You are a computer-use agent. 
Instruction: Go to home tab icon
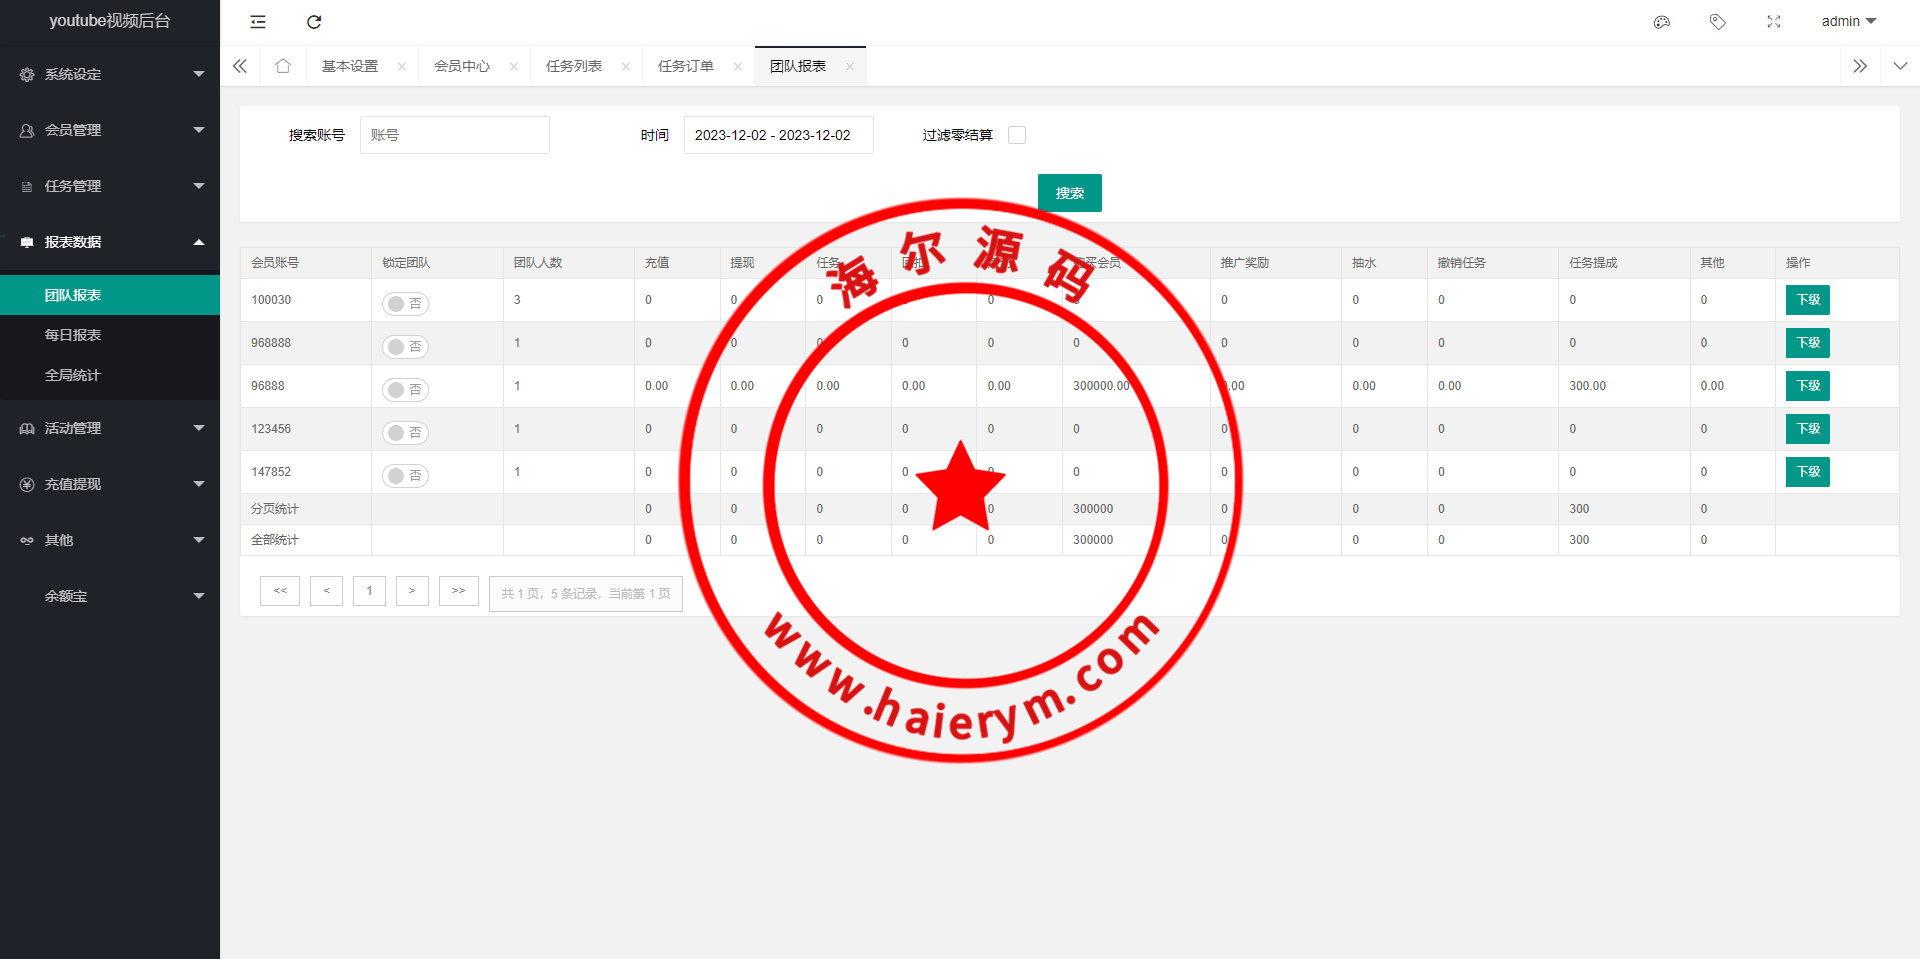click(x=283, y=66)
